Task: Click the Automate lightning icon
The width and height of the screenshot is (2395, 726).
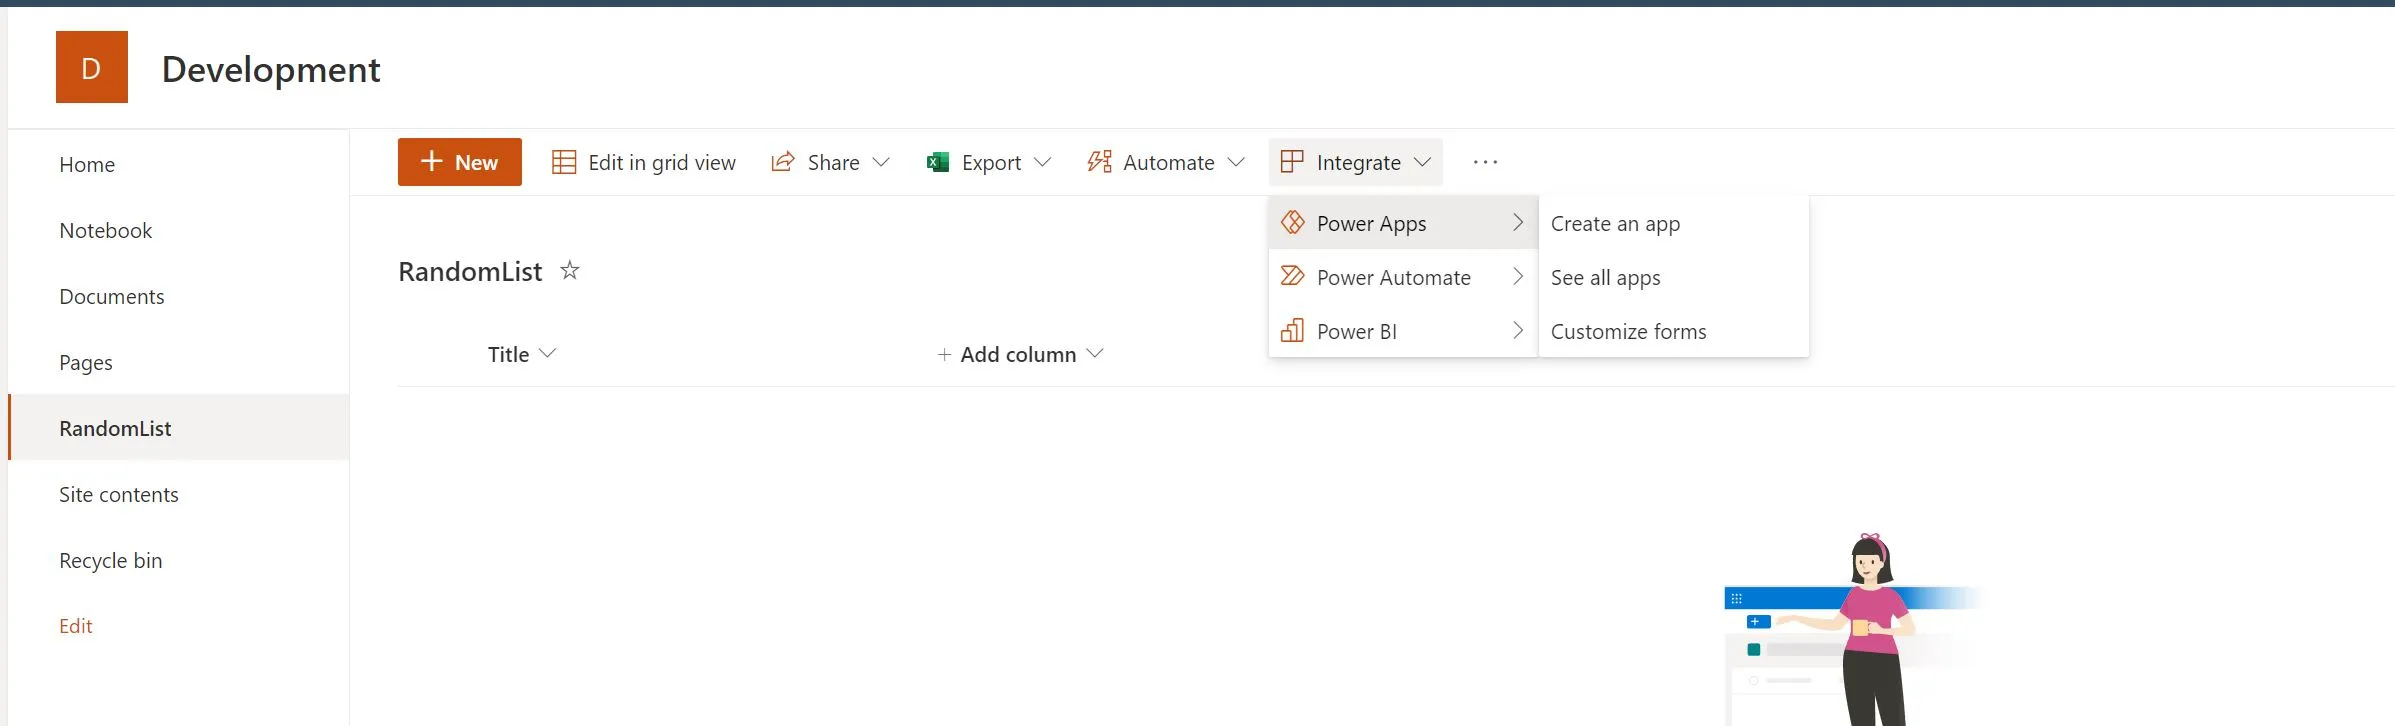Action: pyautogui.click(x=1098, y=161)
